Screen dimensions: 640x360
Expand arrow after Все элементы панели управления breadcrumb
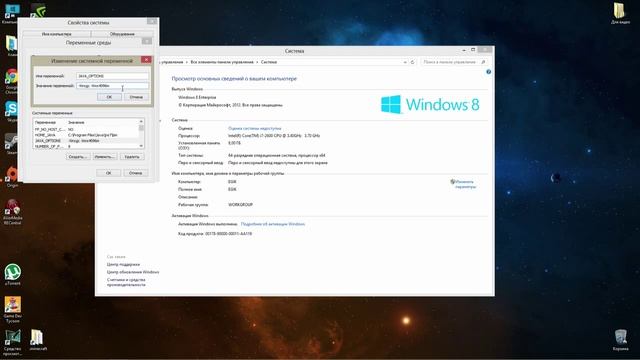pos(257,62)
